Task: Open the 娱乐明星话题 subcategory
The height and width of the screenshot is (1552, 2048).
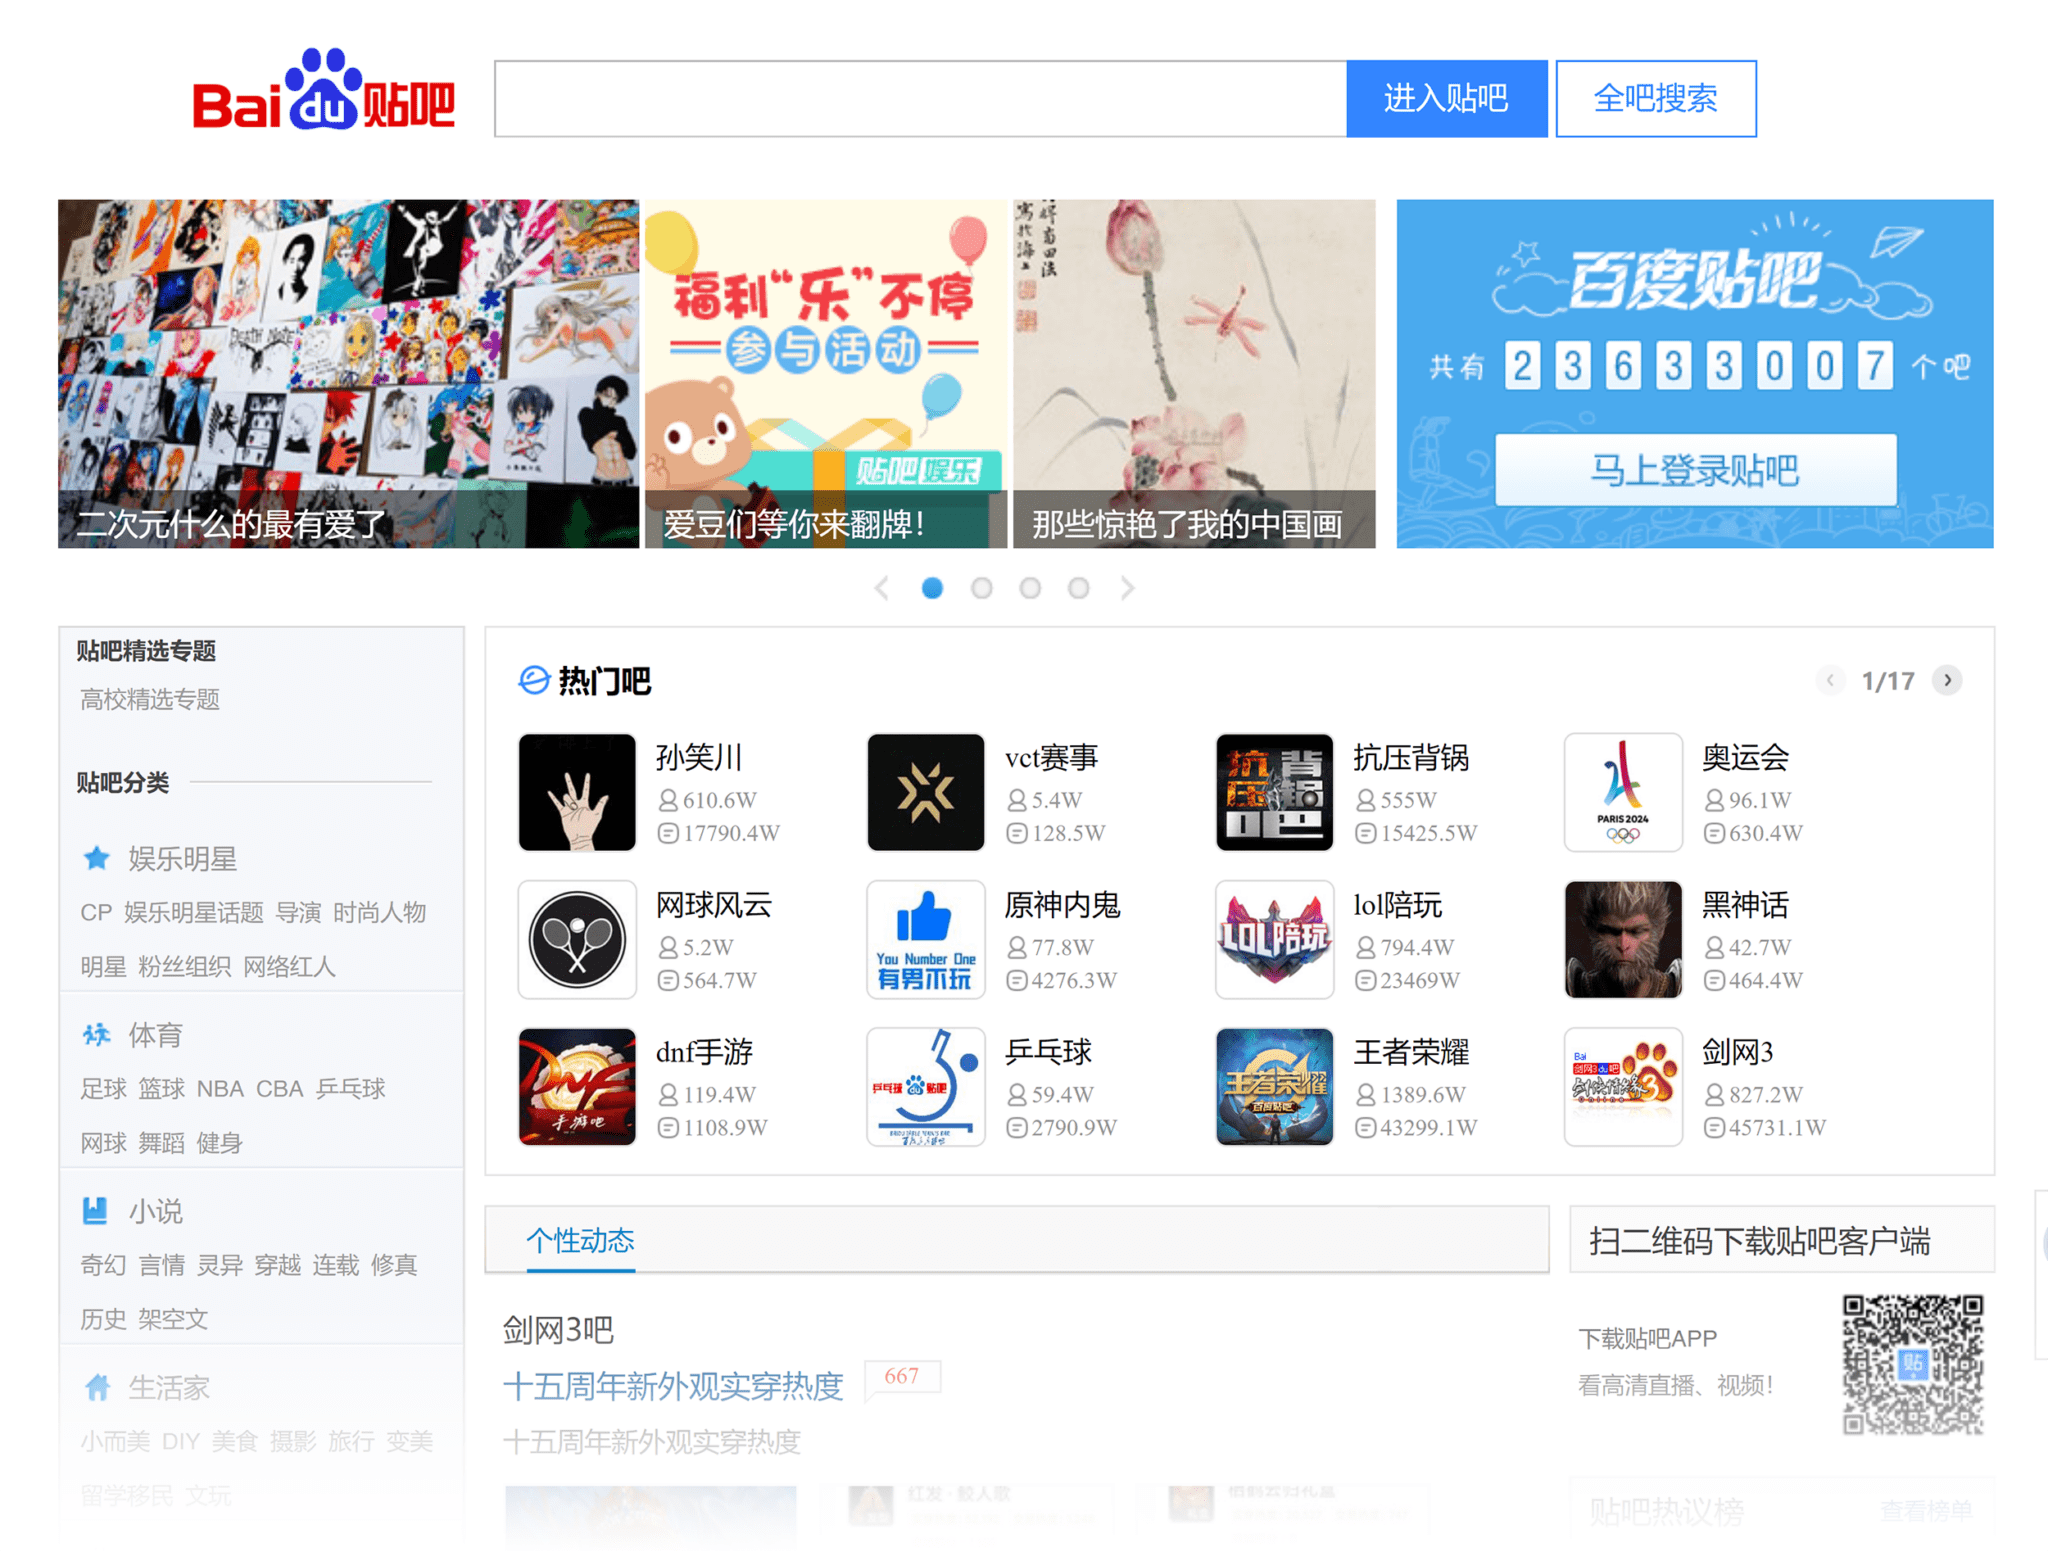Action: coord(194,912)
